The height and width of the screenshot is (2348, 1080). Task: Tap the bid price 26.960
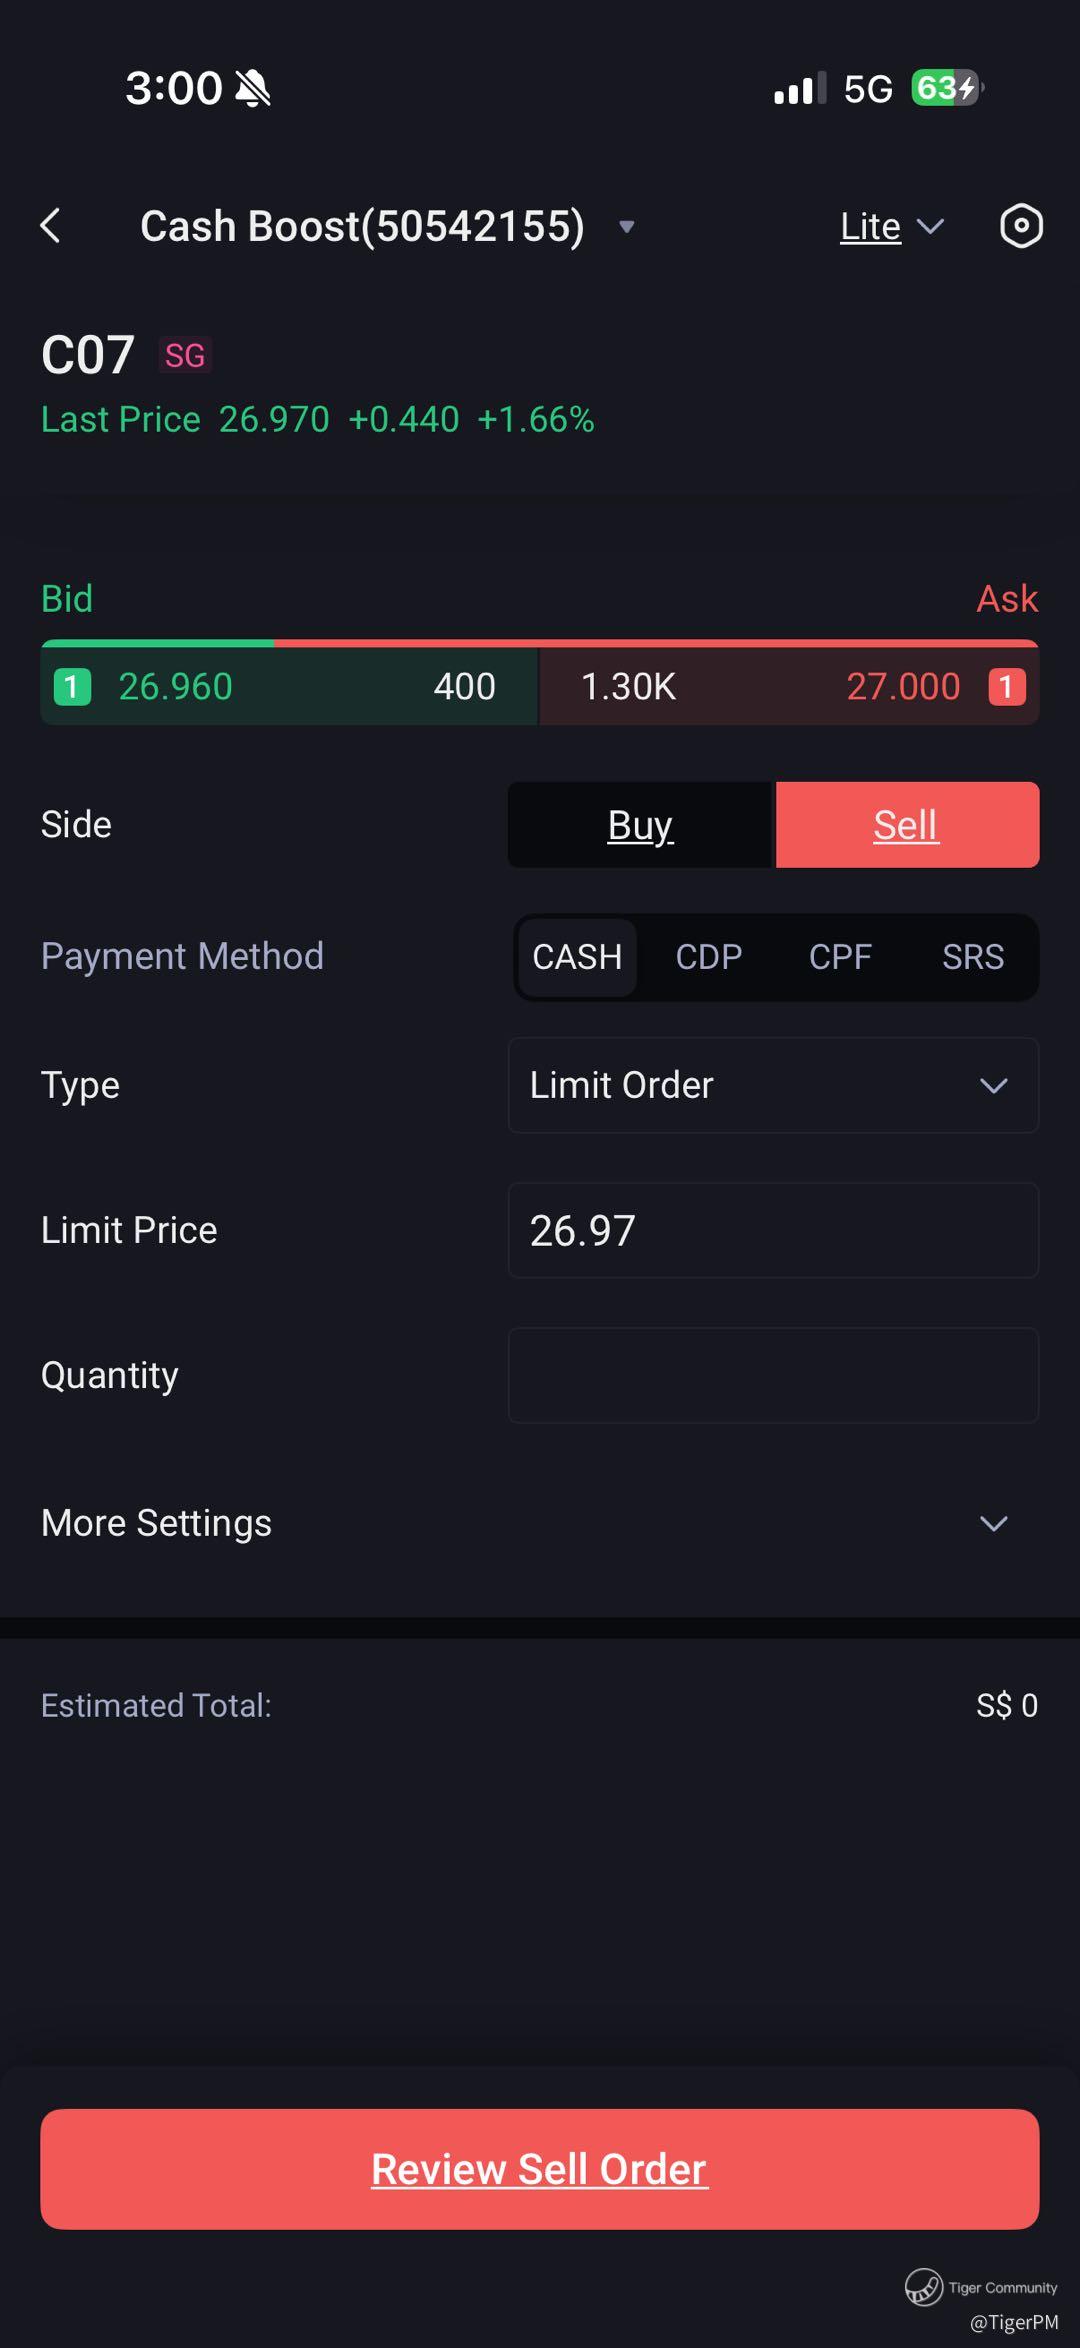(x=176, y=687)
